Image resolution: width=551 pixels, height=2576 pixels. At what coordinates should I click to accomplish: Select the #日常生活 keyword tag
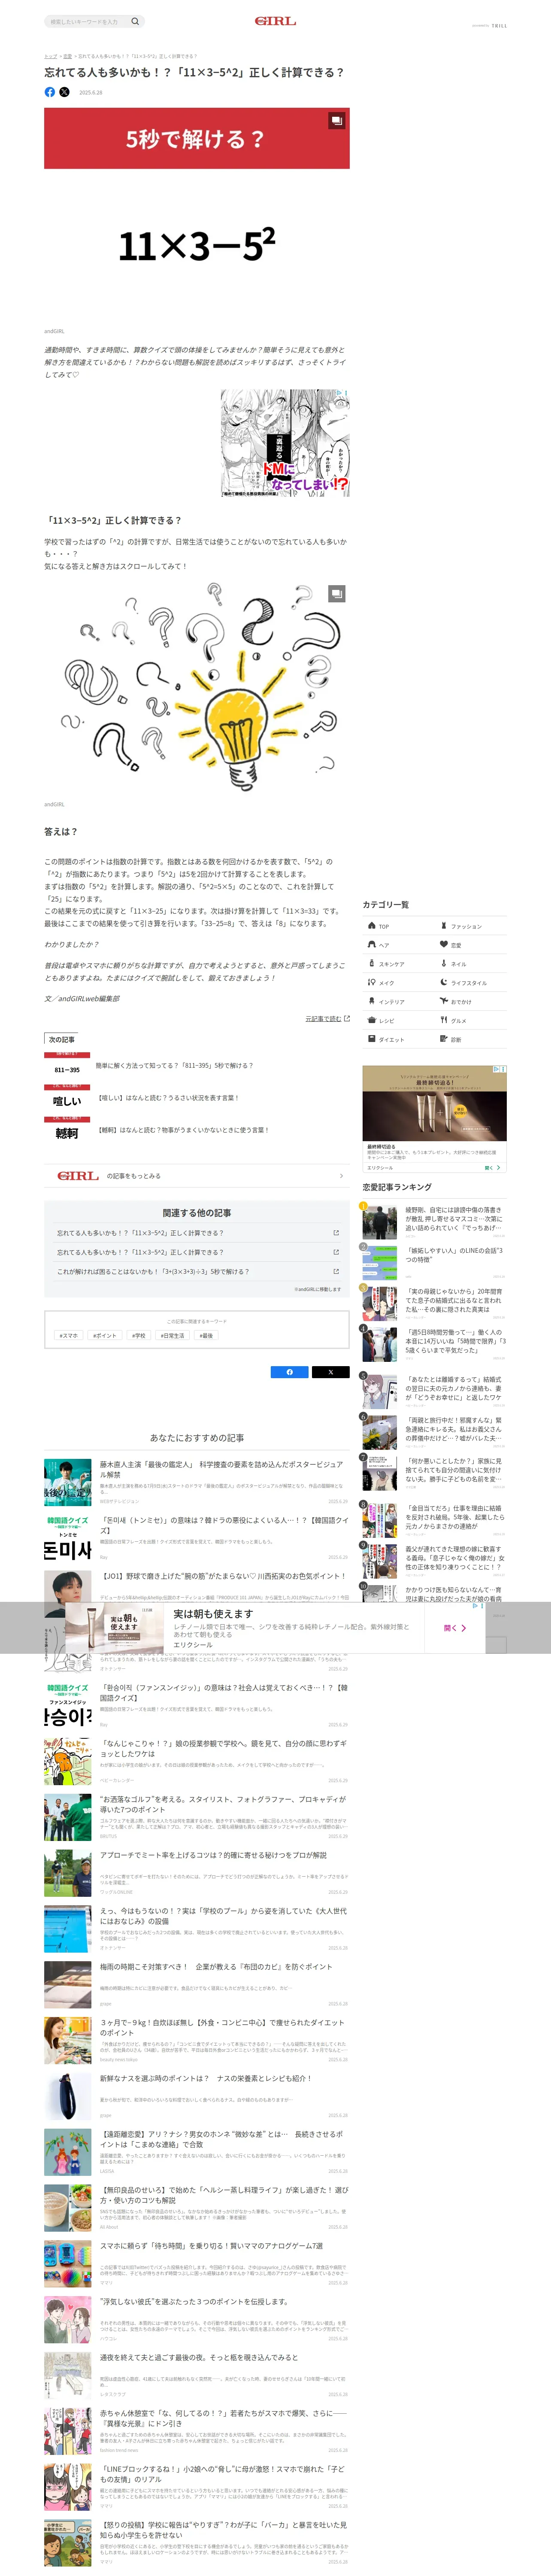(x=172, y=1335)
